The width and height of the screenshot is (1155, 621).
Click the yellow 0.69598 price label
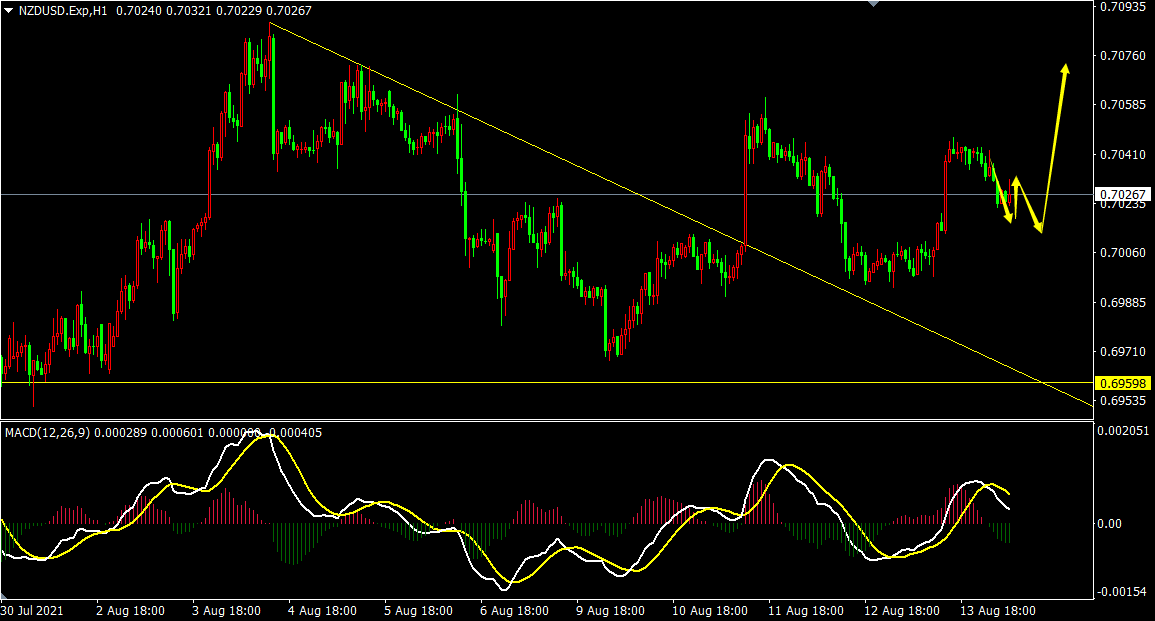tap(1124, 383)
